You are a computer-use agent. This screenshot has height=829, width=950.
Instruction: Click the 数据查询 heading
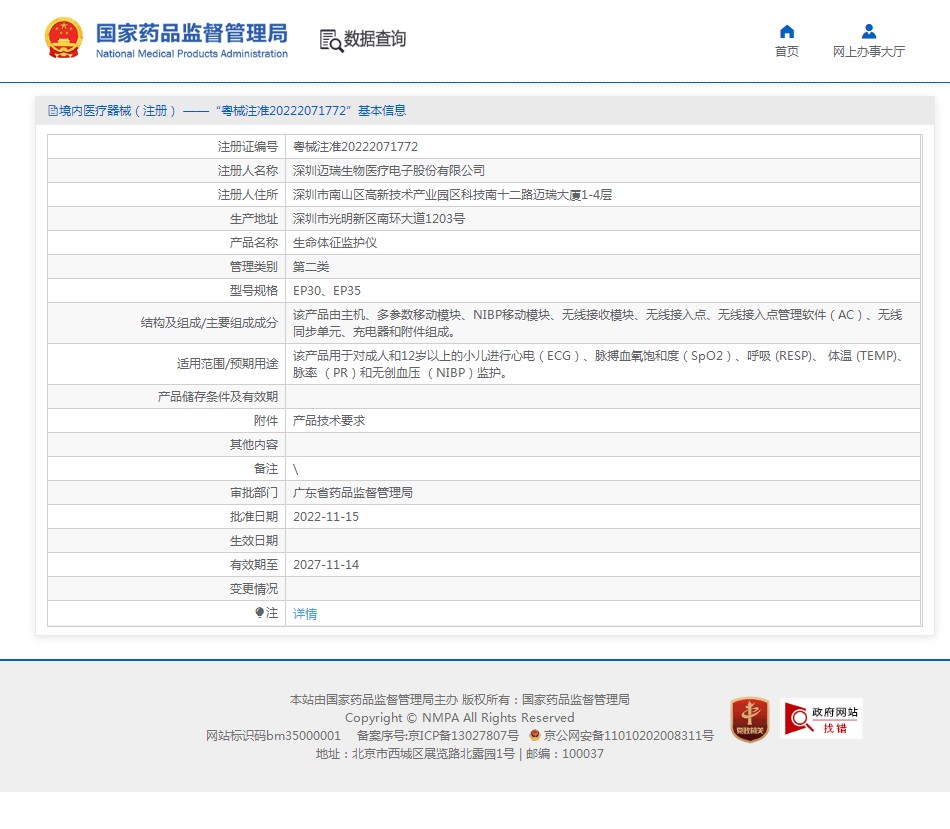coord(374,39)
